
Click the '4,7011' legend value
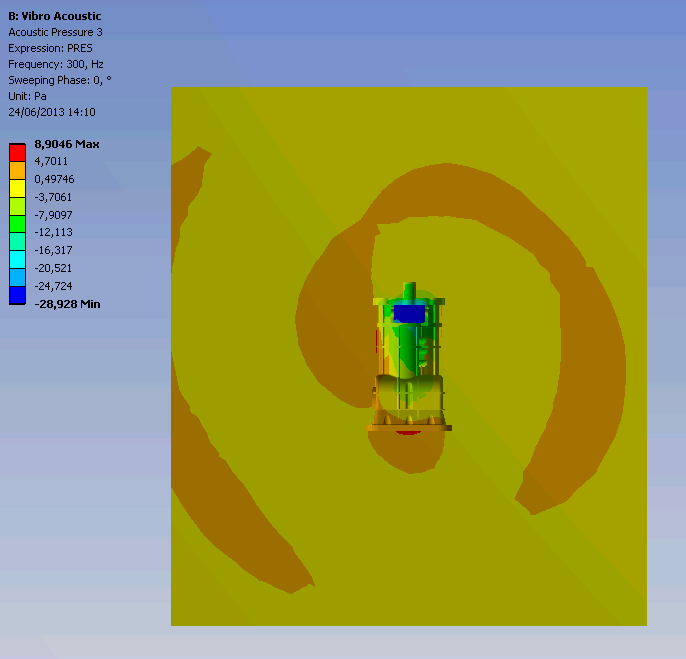[x=51, y=161]
